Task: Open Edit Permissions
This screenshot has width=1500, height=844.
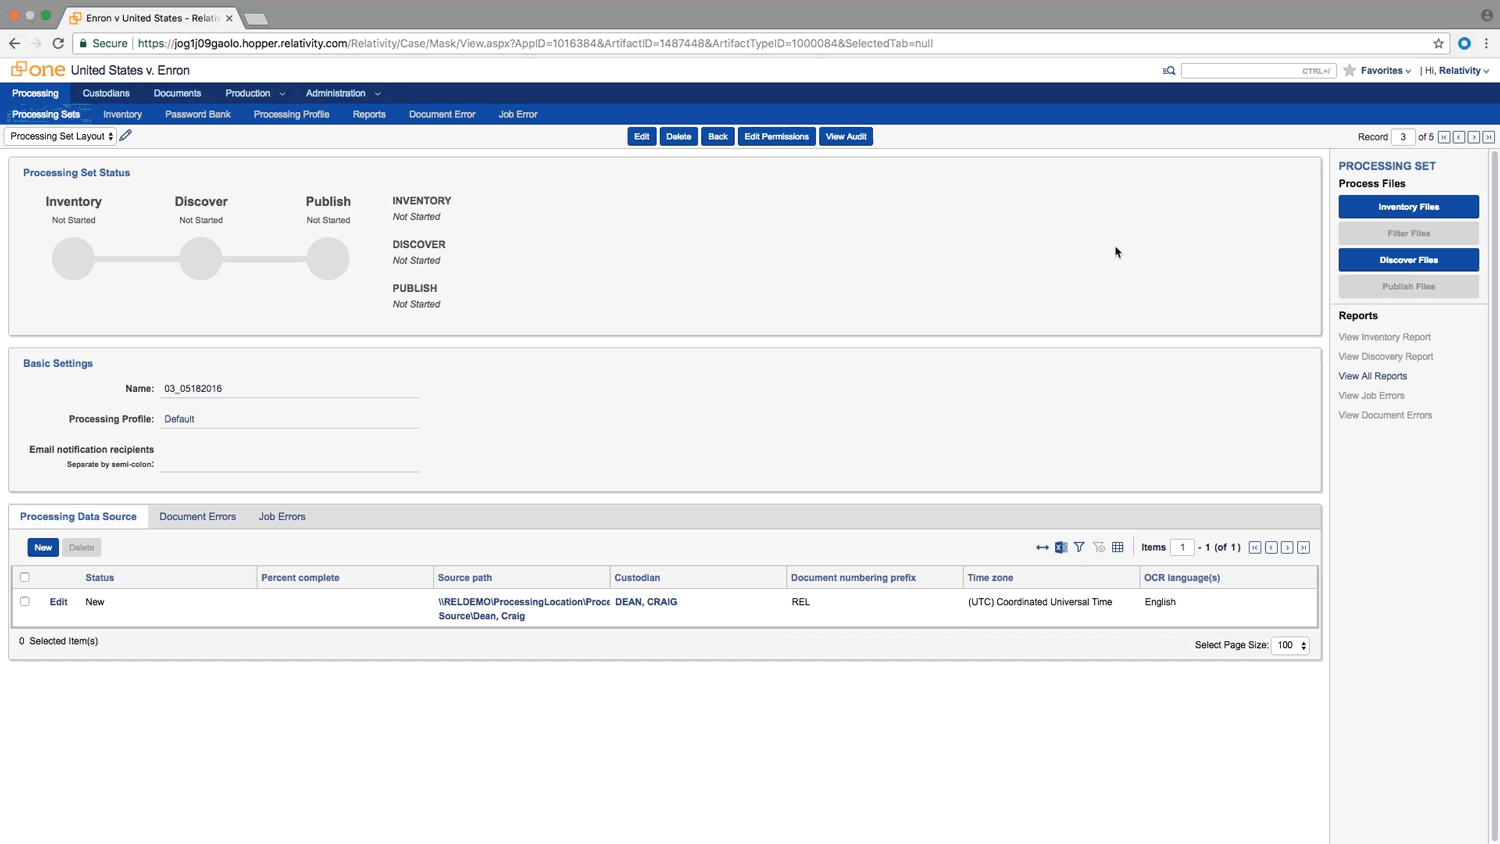Action: (777, 136)
